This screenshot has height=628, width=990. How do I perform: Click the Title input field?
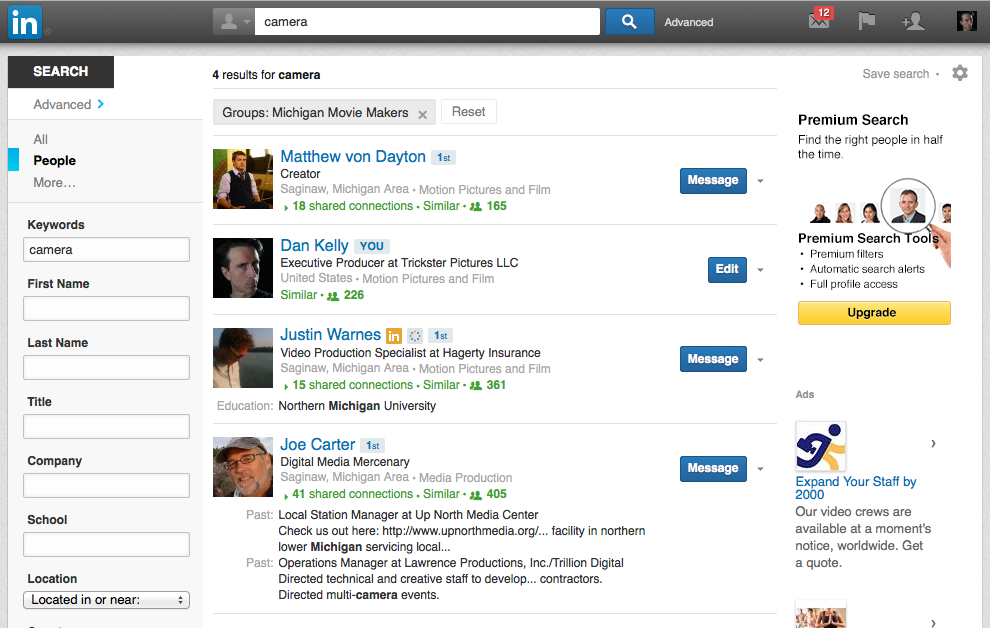[x=106, y=426]
